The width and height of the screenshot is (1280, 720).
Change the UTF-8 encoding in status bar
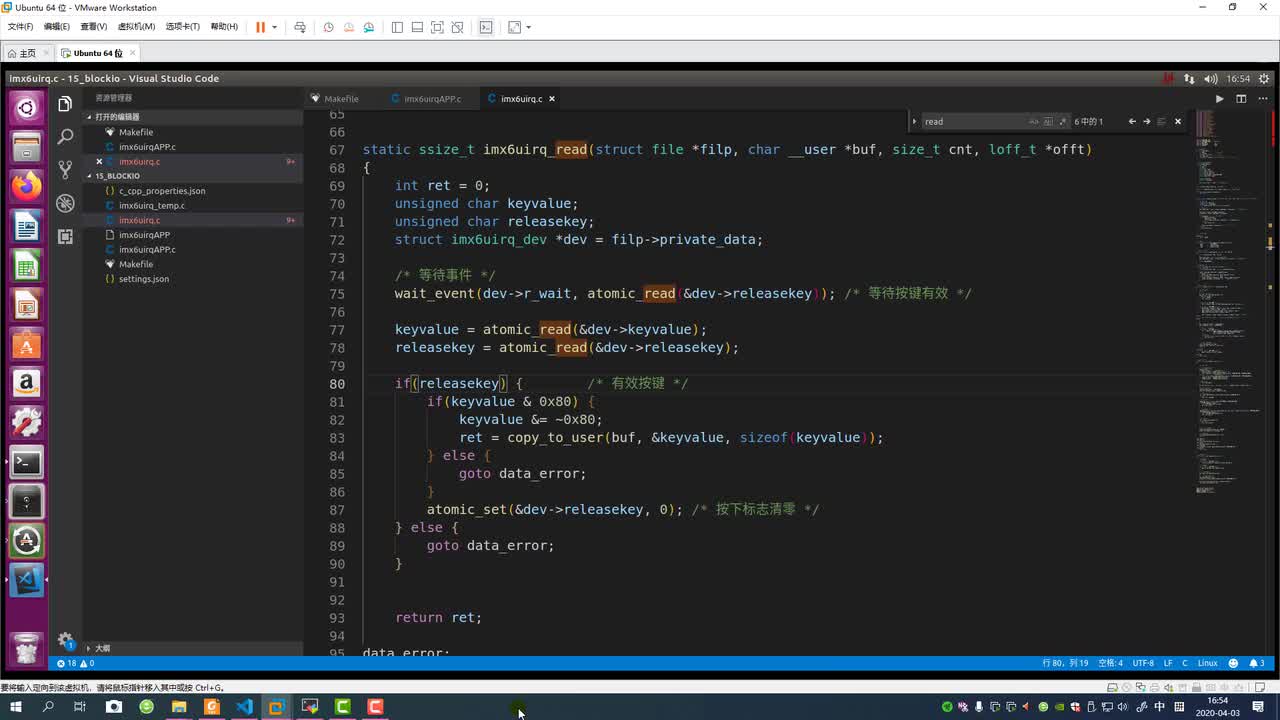pyautogui.click(x=1143, y=663)
